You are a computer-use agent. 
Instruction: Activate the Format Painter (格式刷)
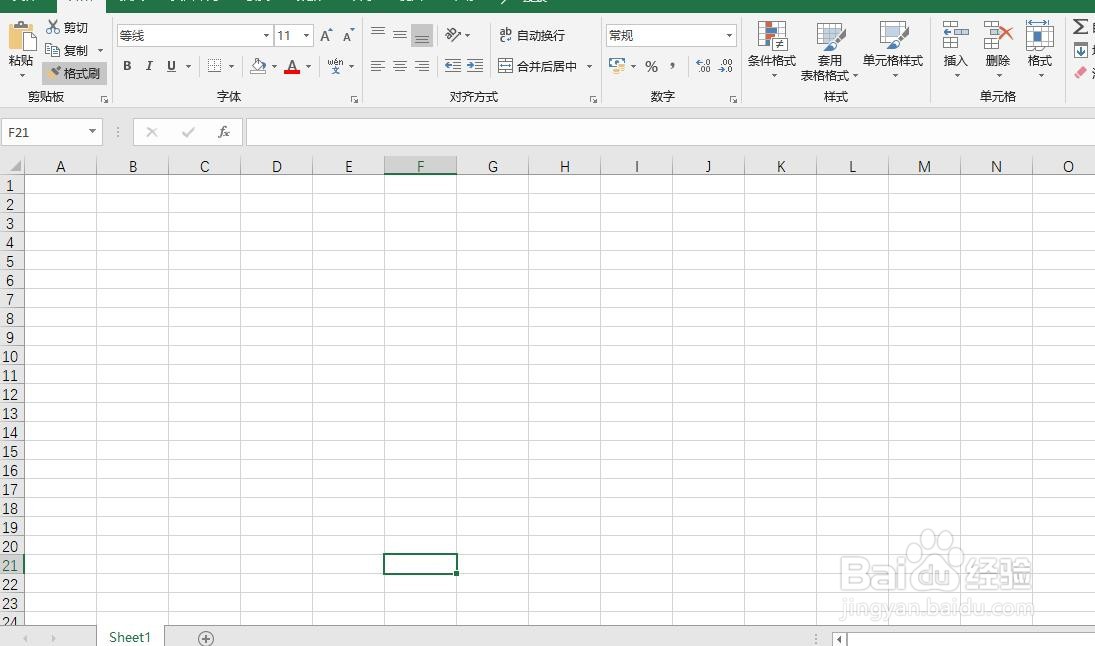73,73
